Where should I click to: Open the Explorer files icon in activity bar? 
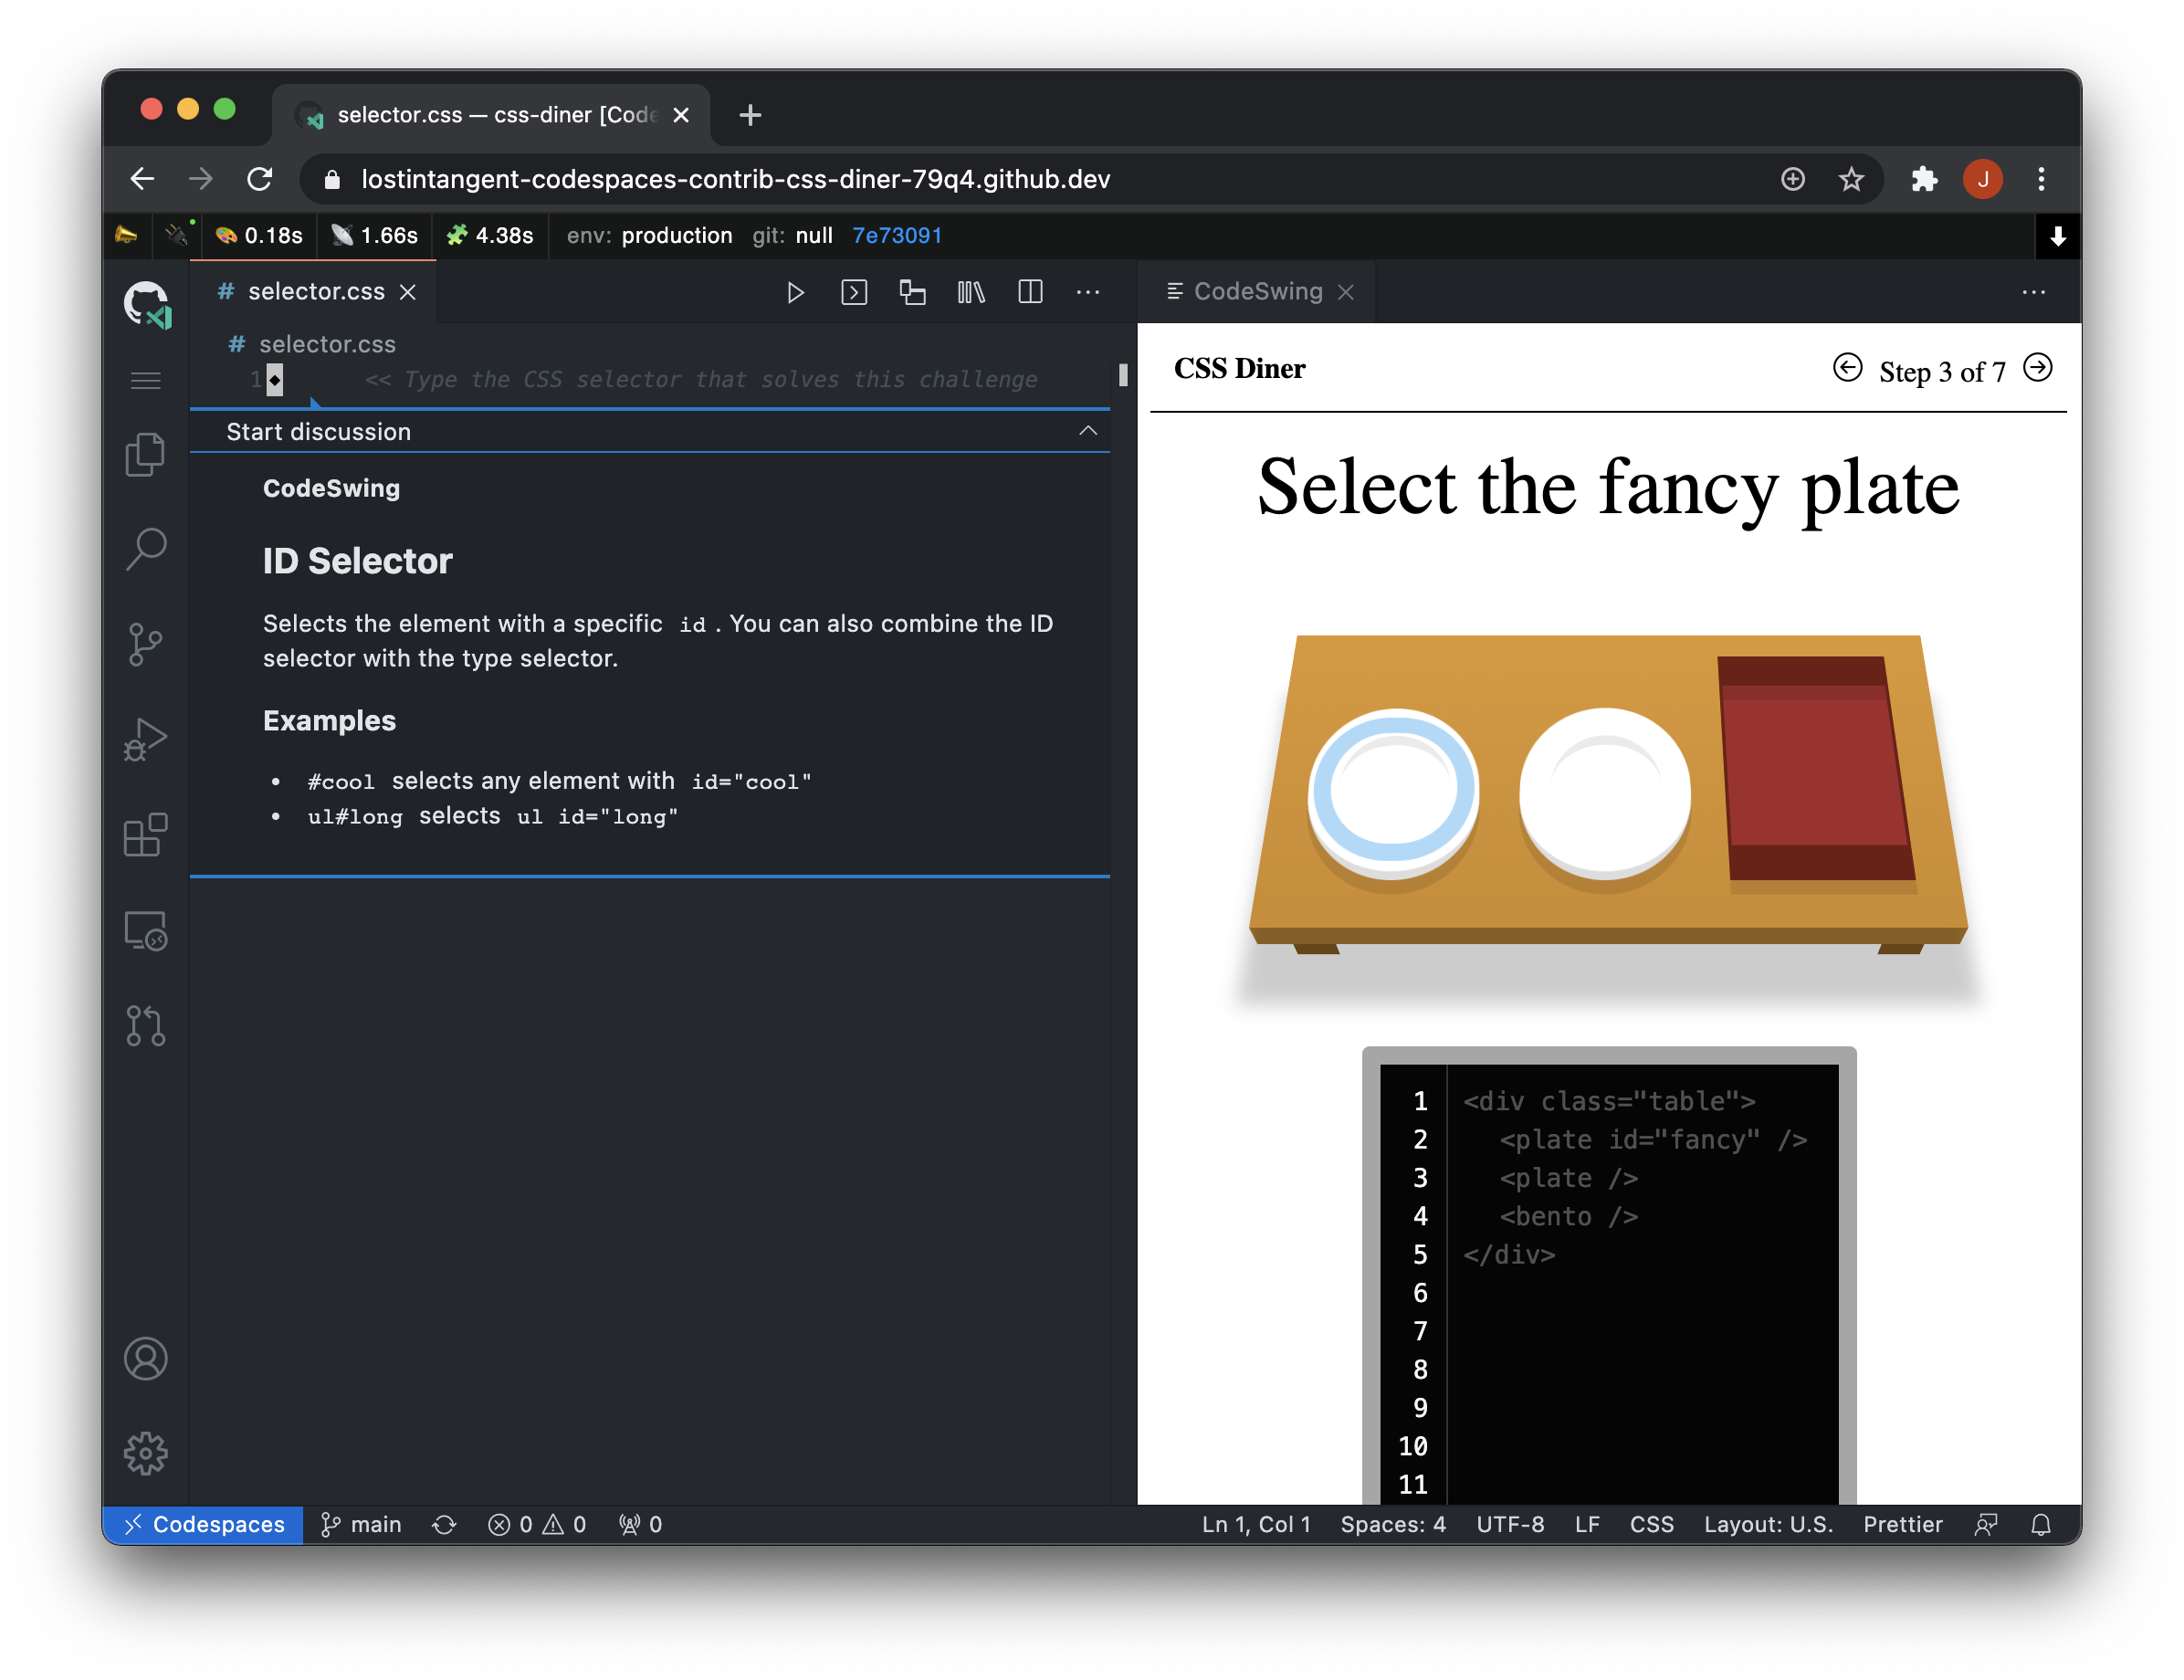(x=146, y=455)
